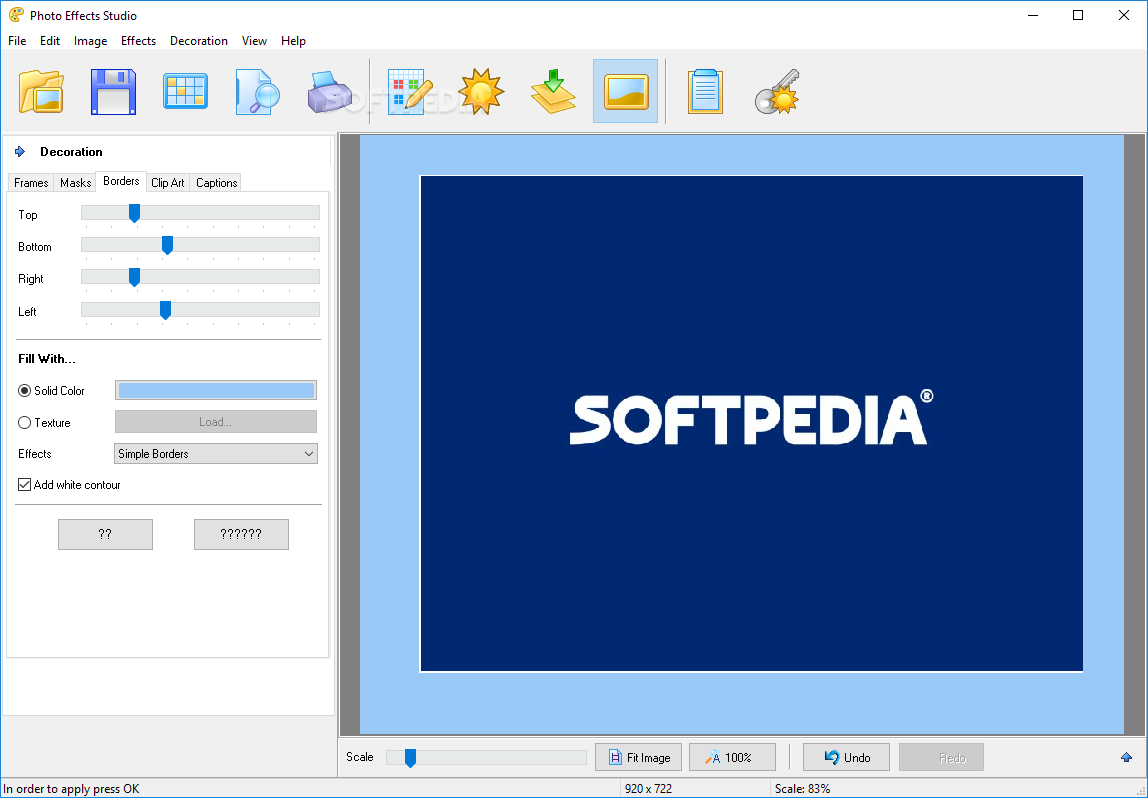Click the layers download arrow icon
Image resolution: width=1148 pixels, height=798 pixels.
point(554,92)
